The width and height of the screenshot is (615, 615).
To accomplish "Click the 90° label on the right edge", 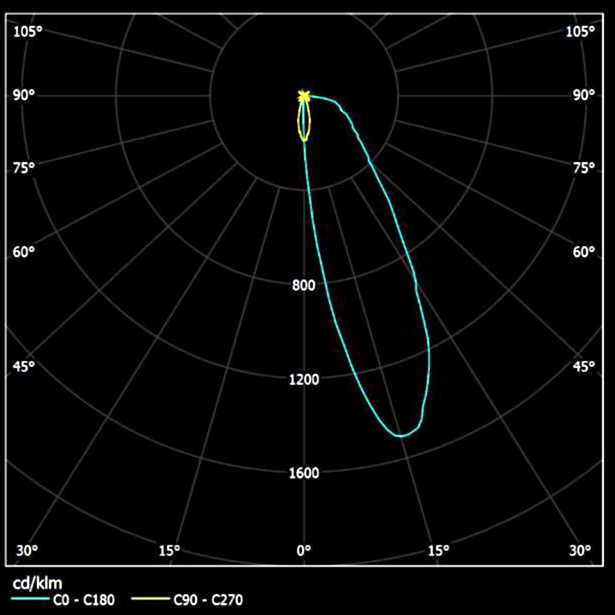I will (584, 95).
